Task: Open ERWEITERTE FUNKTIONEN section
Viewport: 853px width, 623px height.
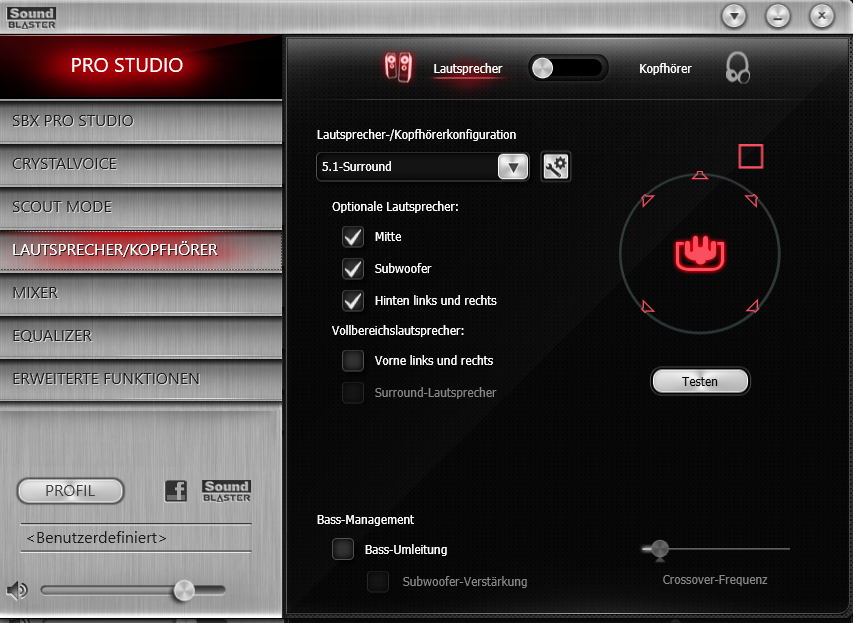Action: 141,379
